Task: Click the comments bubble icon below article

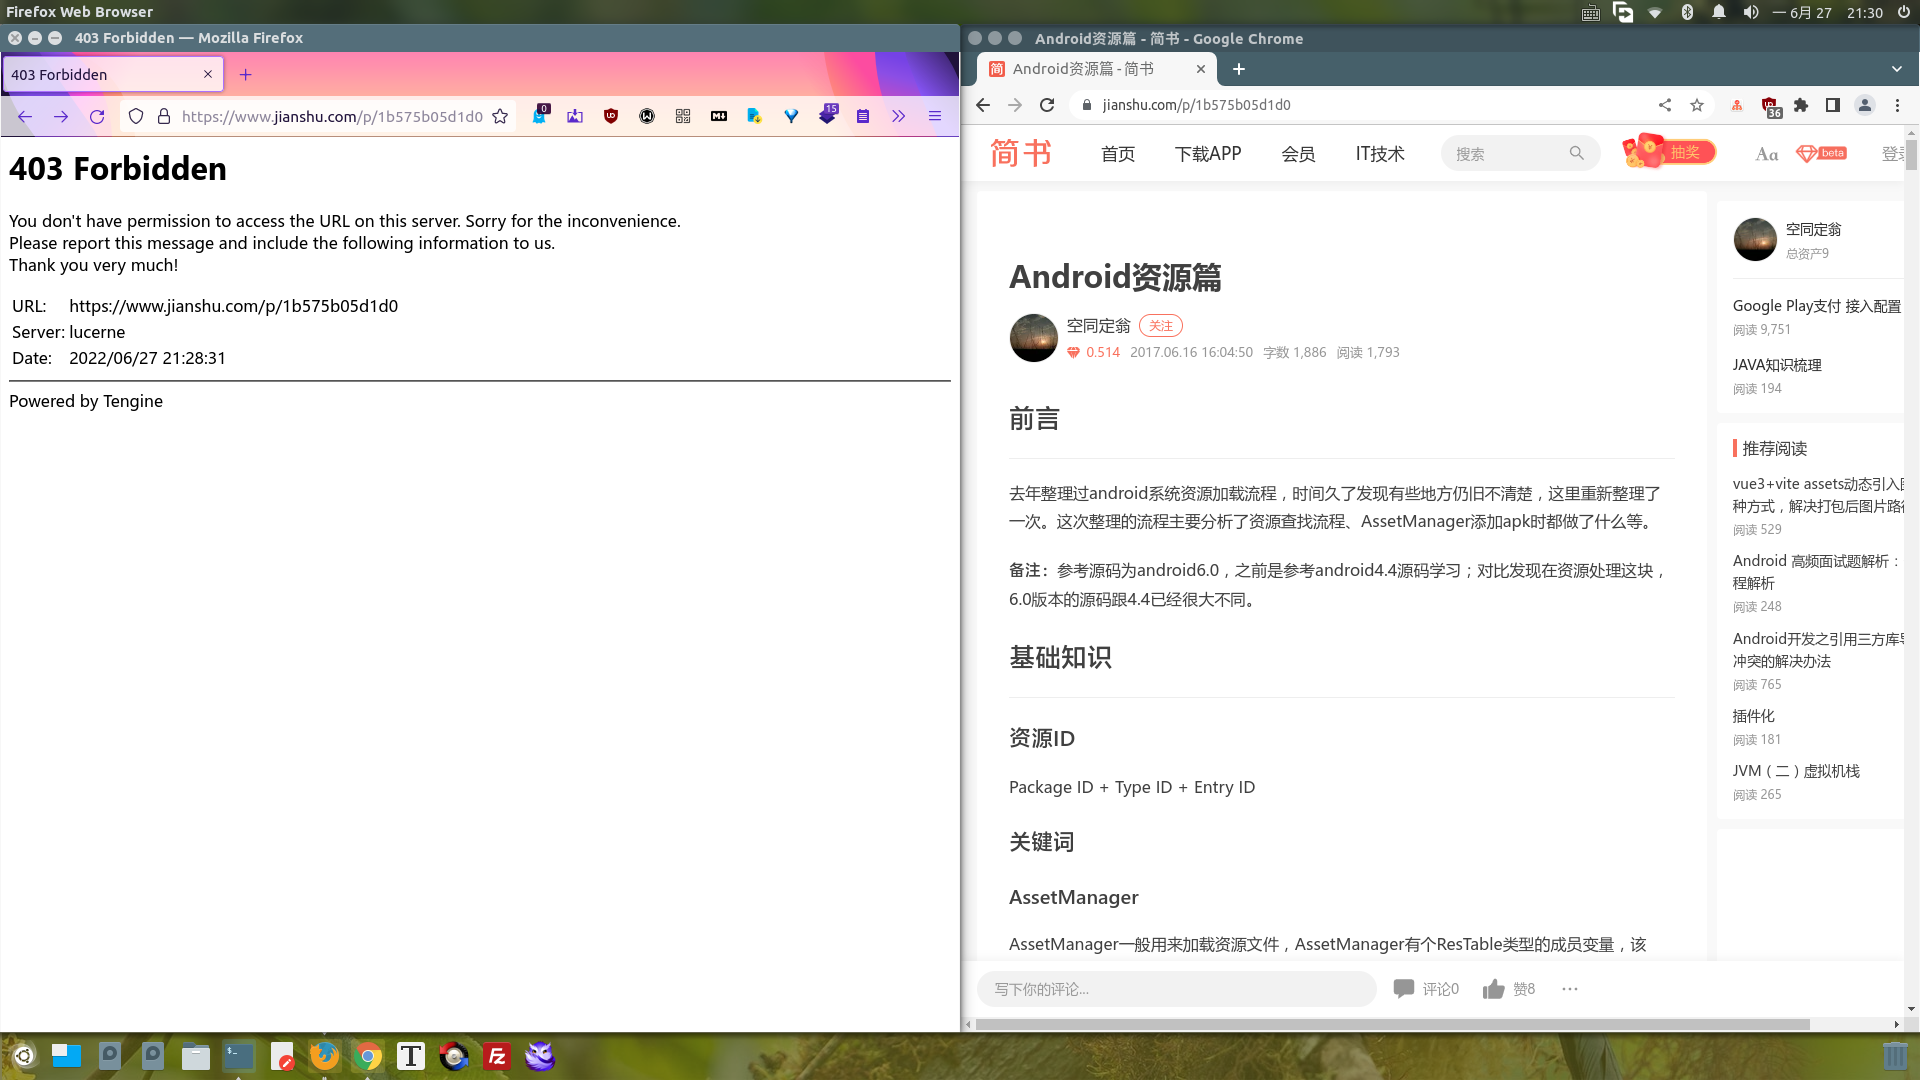Action: click(x=1404, y=989)
